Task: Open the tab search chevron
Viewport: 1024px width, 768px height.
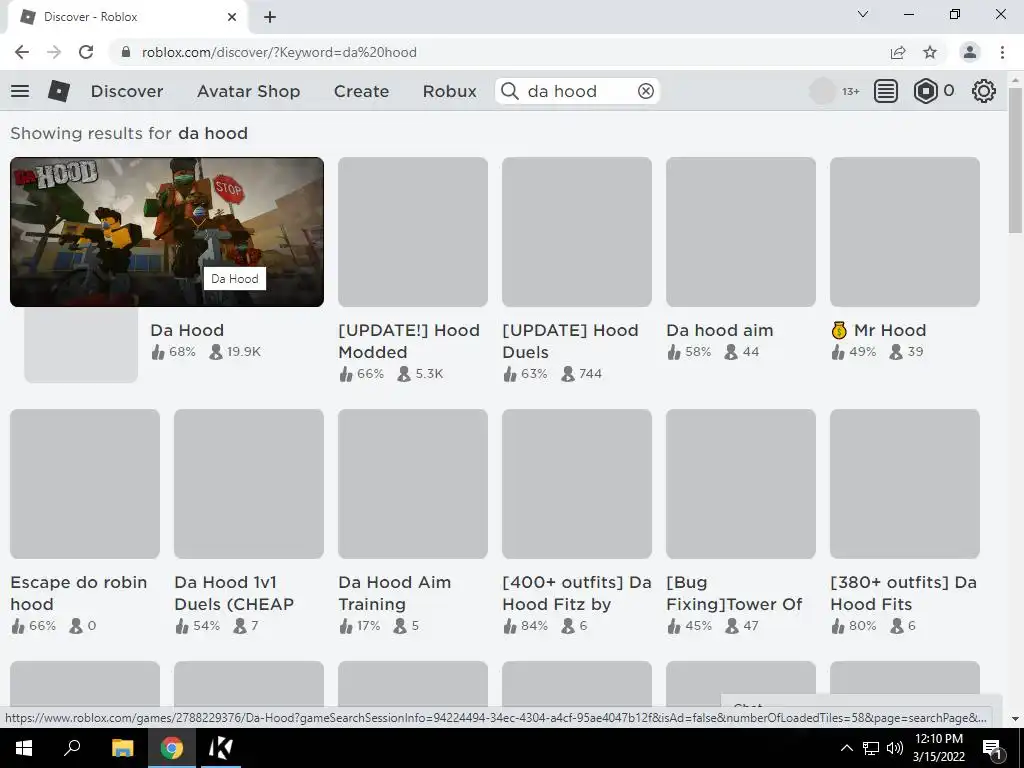Action: click(x=863, y=14)
